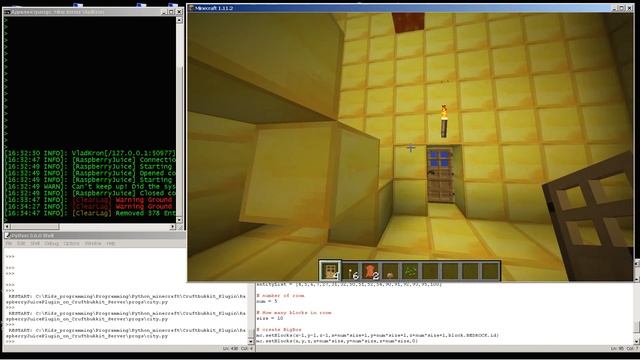The width and height of the screenshot is (640, 360).
Task: Minimize the Minecraft 1.11.2 window
Action: tap(615, 8)
